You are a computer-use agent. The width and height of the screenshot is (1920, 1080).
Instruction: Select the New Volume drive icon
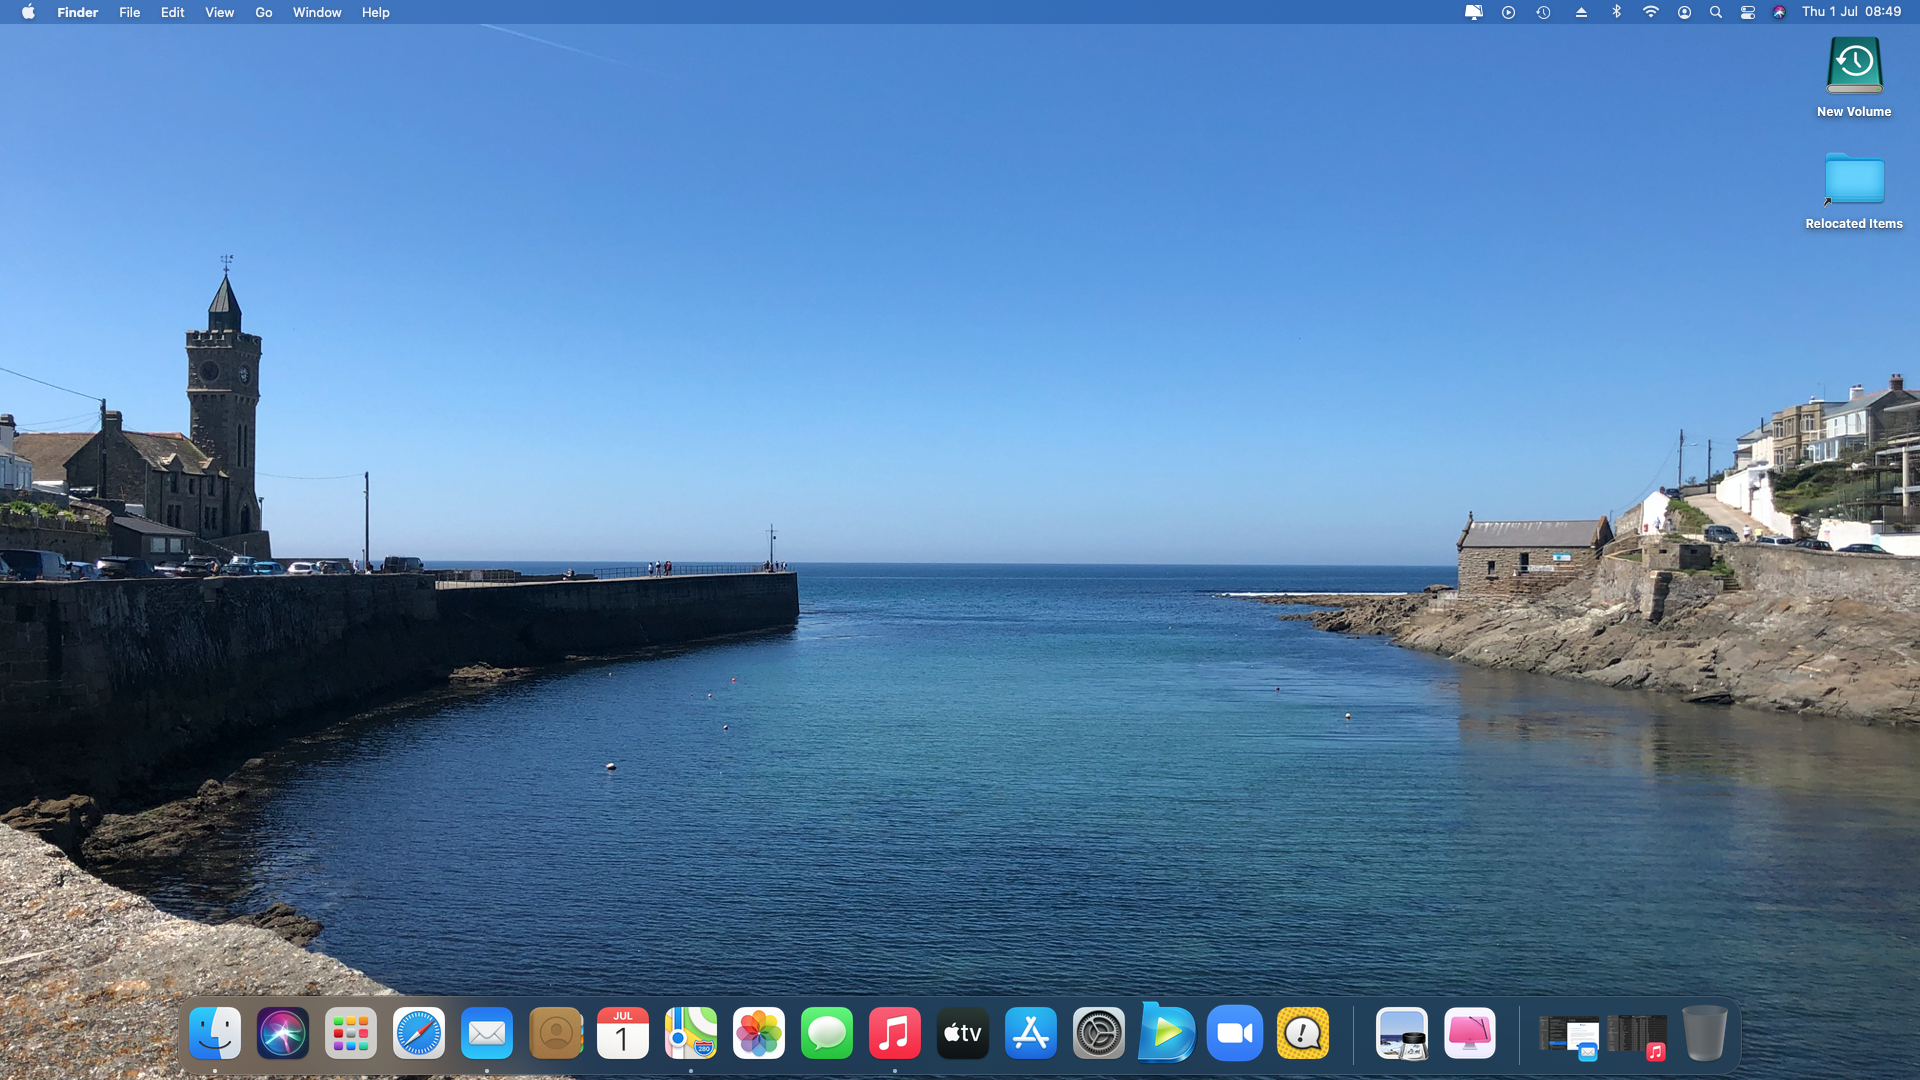[x=1854, y=66]
